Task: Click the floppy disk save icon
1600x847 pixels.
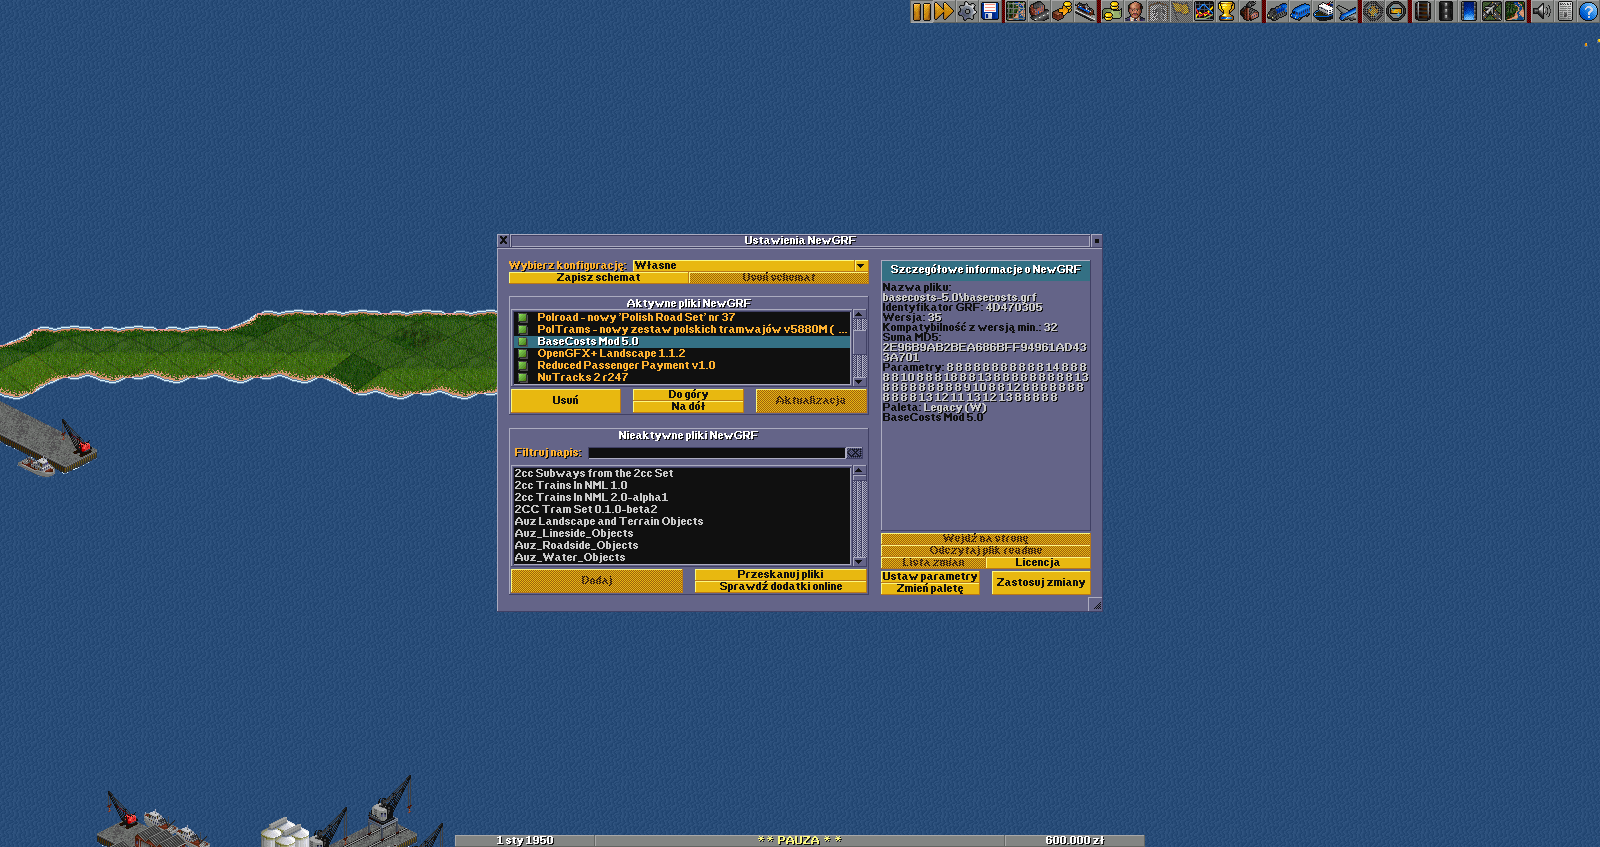Action: coord(990,11)
